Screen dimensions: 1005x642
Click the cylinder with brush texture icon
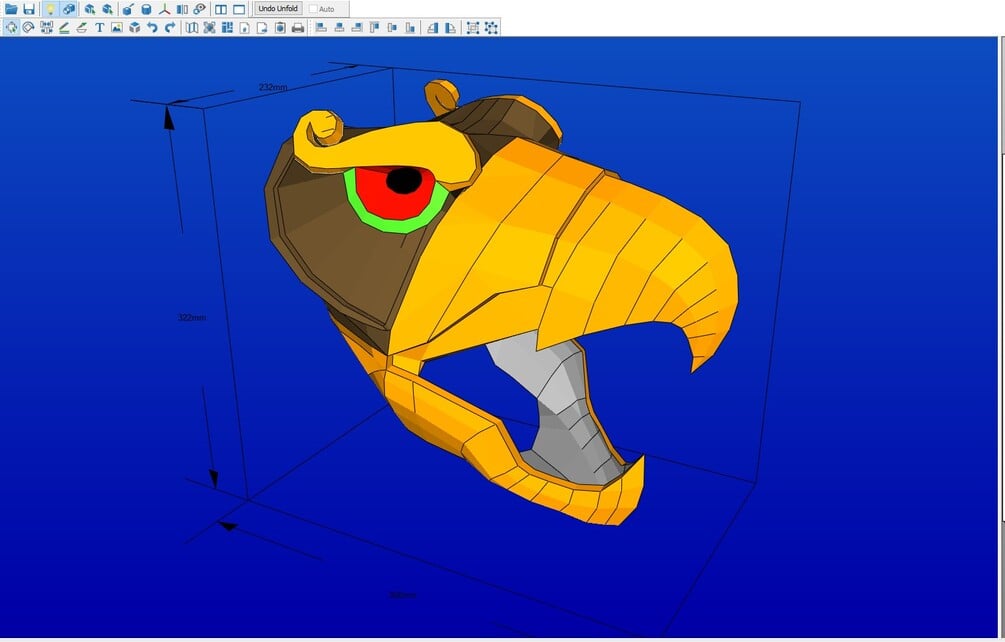coord(128,9)
